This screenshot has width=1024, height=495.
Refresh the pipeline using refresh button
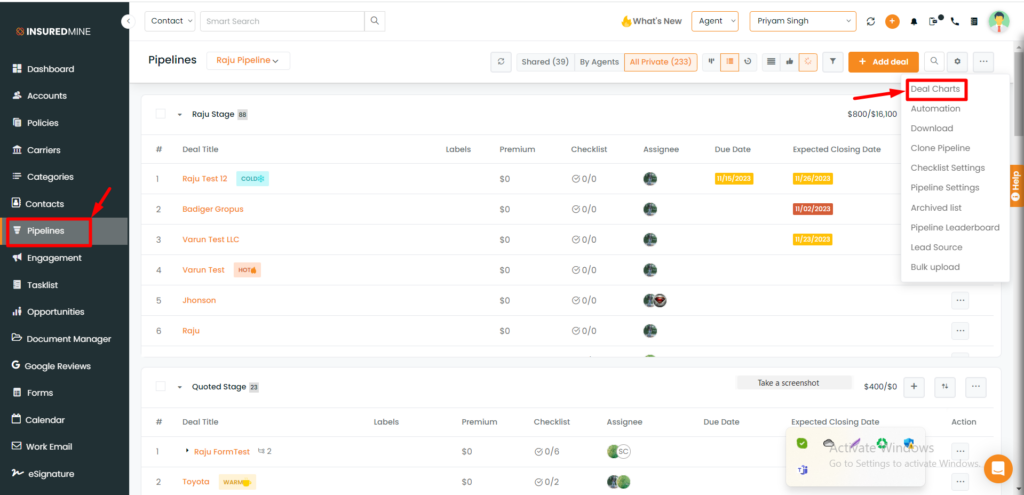501,61
